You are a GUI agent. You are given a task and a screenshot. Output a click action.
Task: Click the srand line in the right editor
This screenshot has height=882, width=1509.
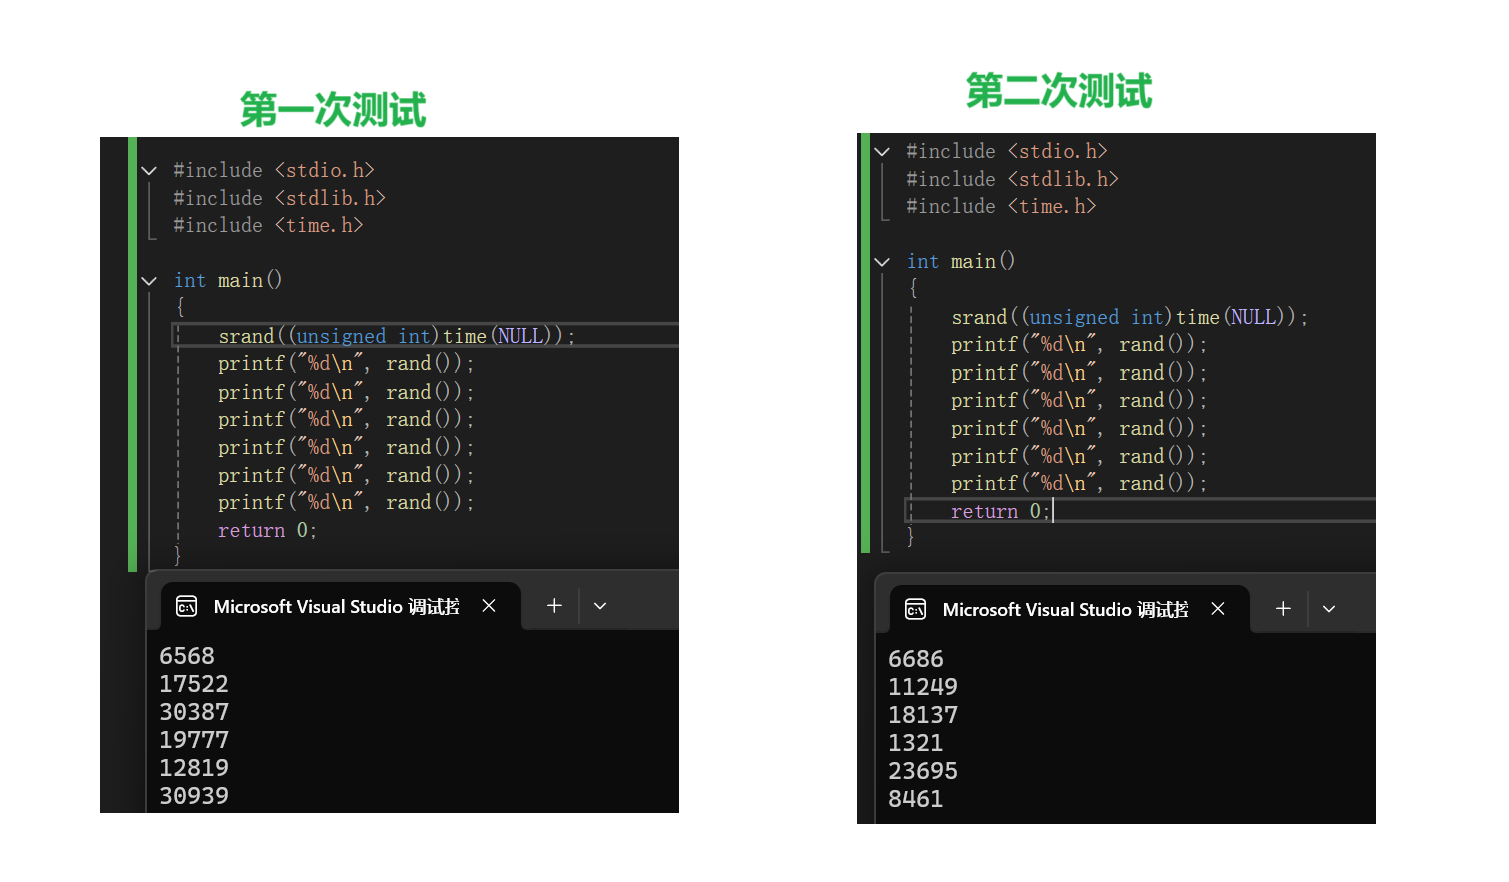pos(1130,317)
